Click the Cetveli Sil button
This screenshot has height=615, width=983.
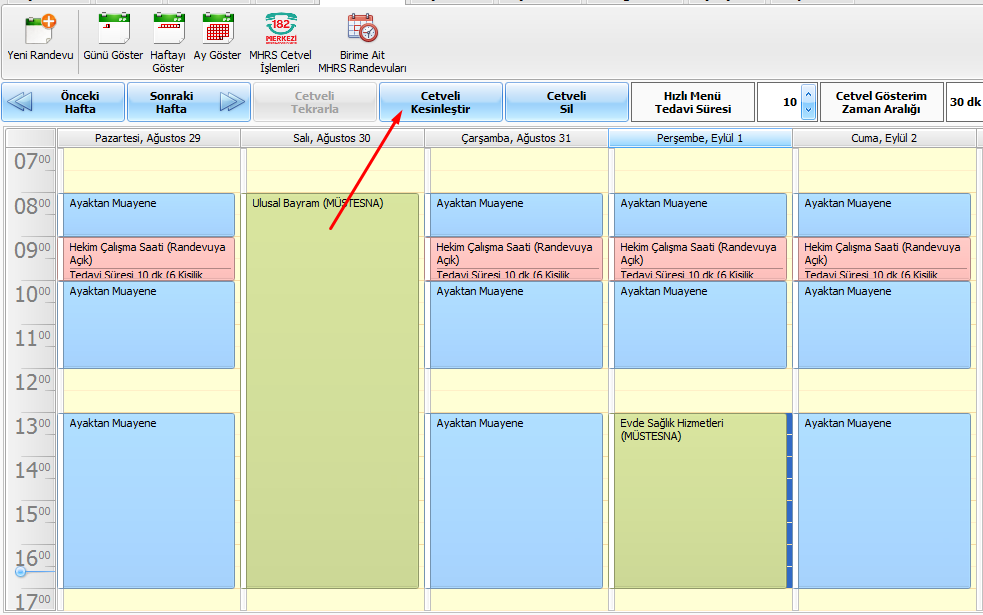click(566, 102)
